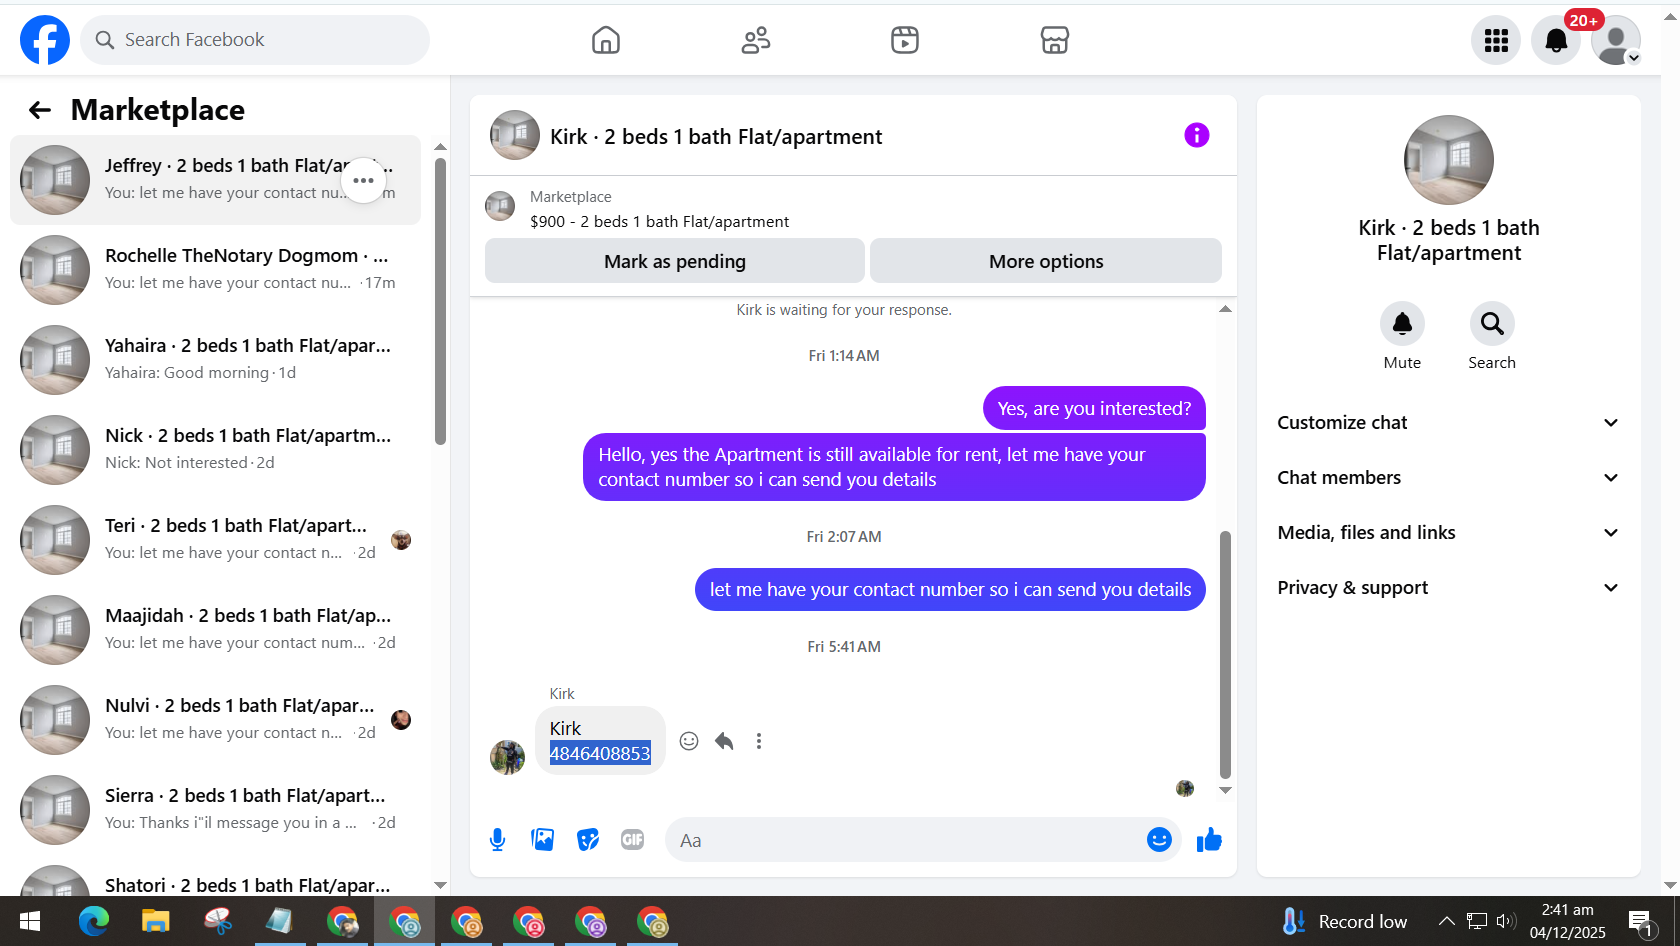
Task: Expand the Chat members section
Action: (1448, 478)
